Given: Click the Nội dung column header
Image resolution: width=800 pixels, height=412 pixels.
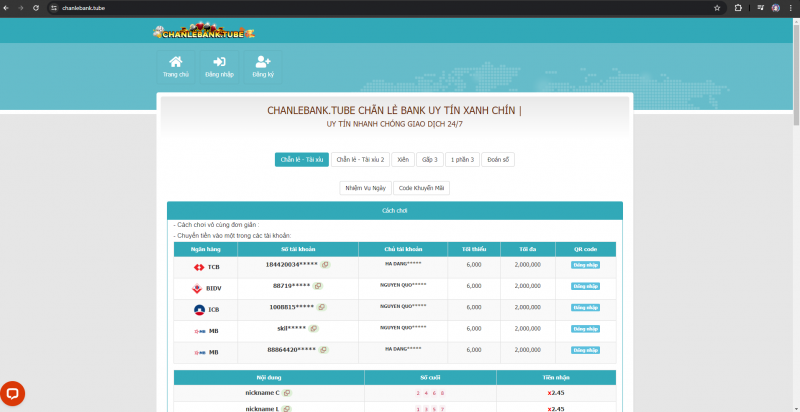Looking at the screenshot, I should coord(269,378).
